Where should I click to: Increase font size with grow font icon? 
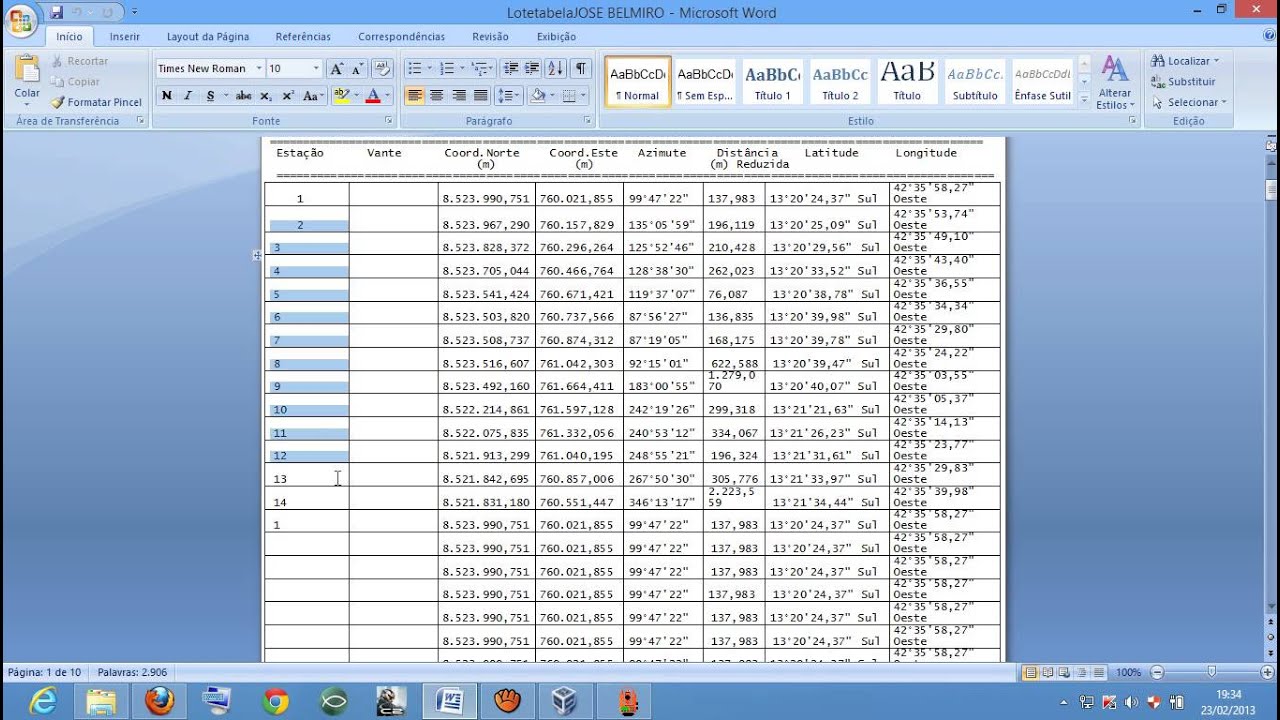click(x=337, y=69)
